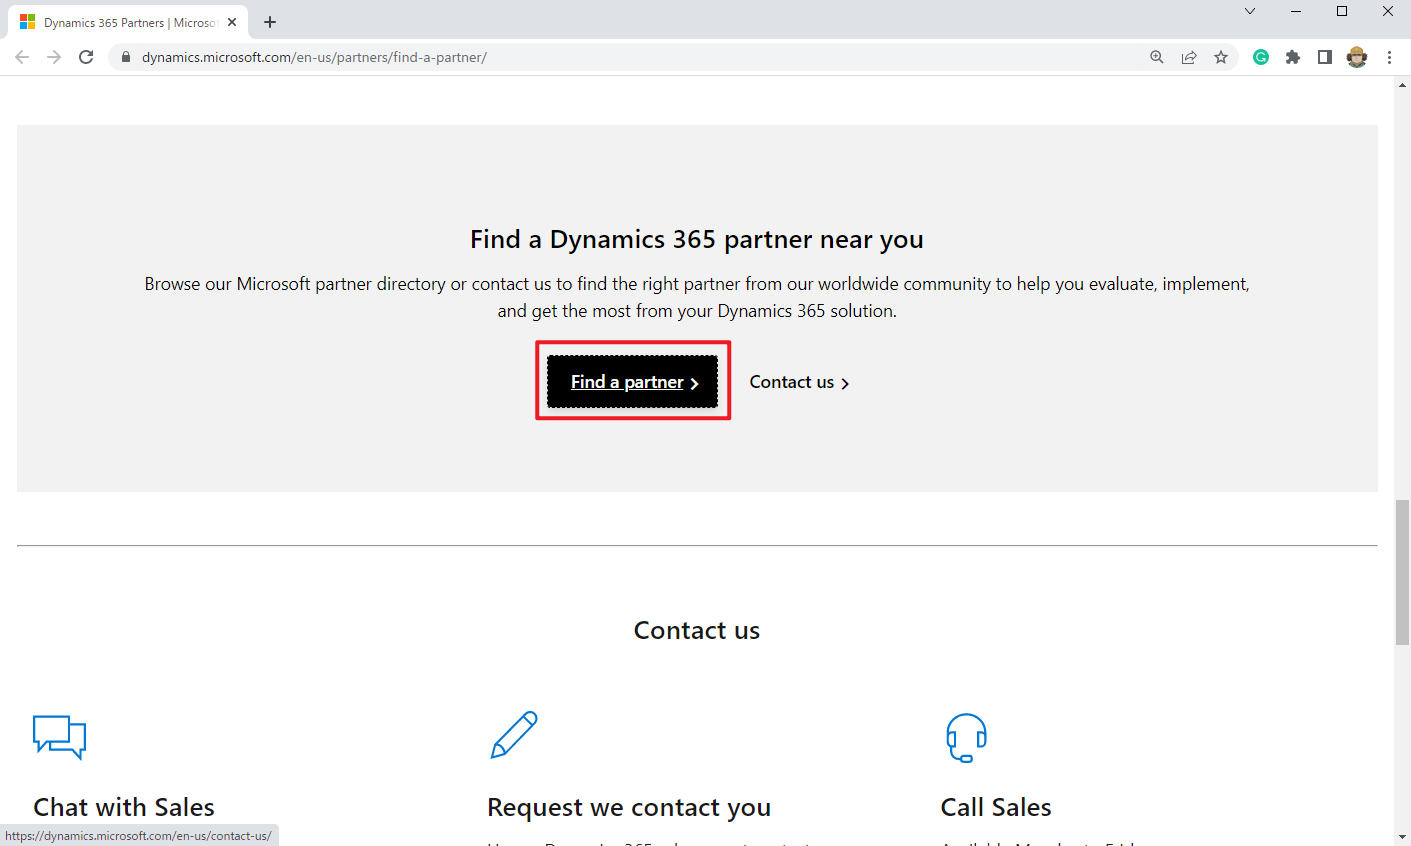Screen dimensions: 1411x846
Task: Click the Chrome profile avatar
Action: pos(1356,57)
